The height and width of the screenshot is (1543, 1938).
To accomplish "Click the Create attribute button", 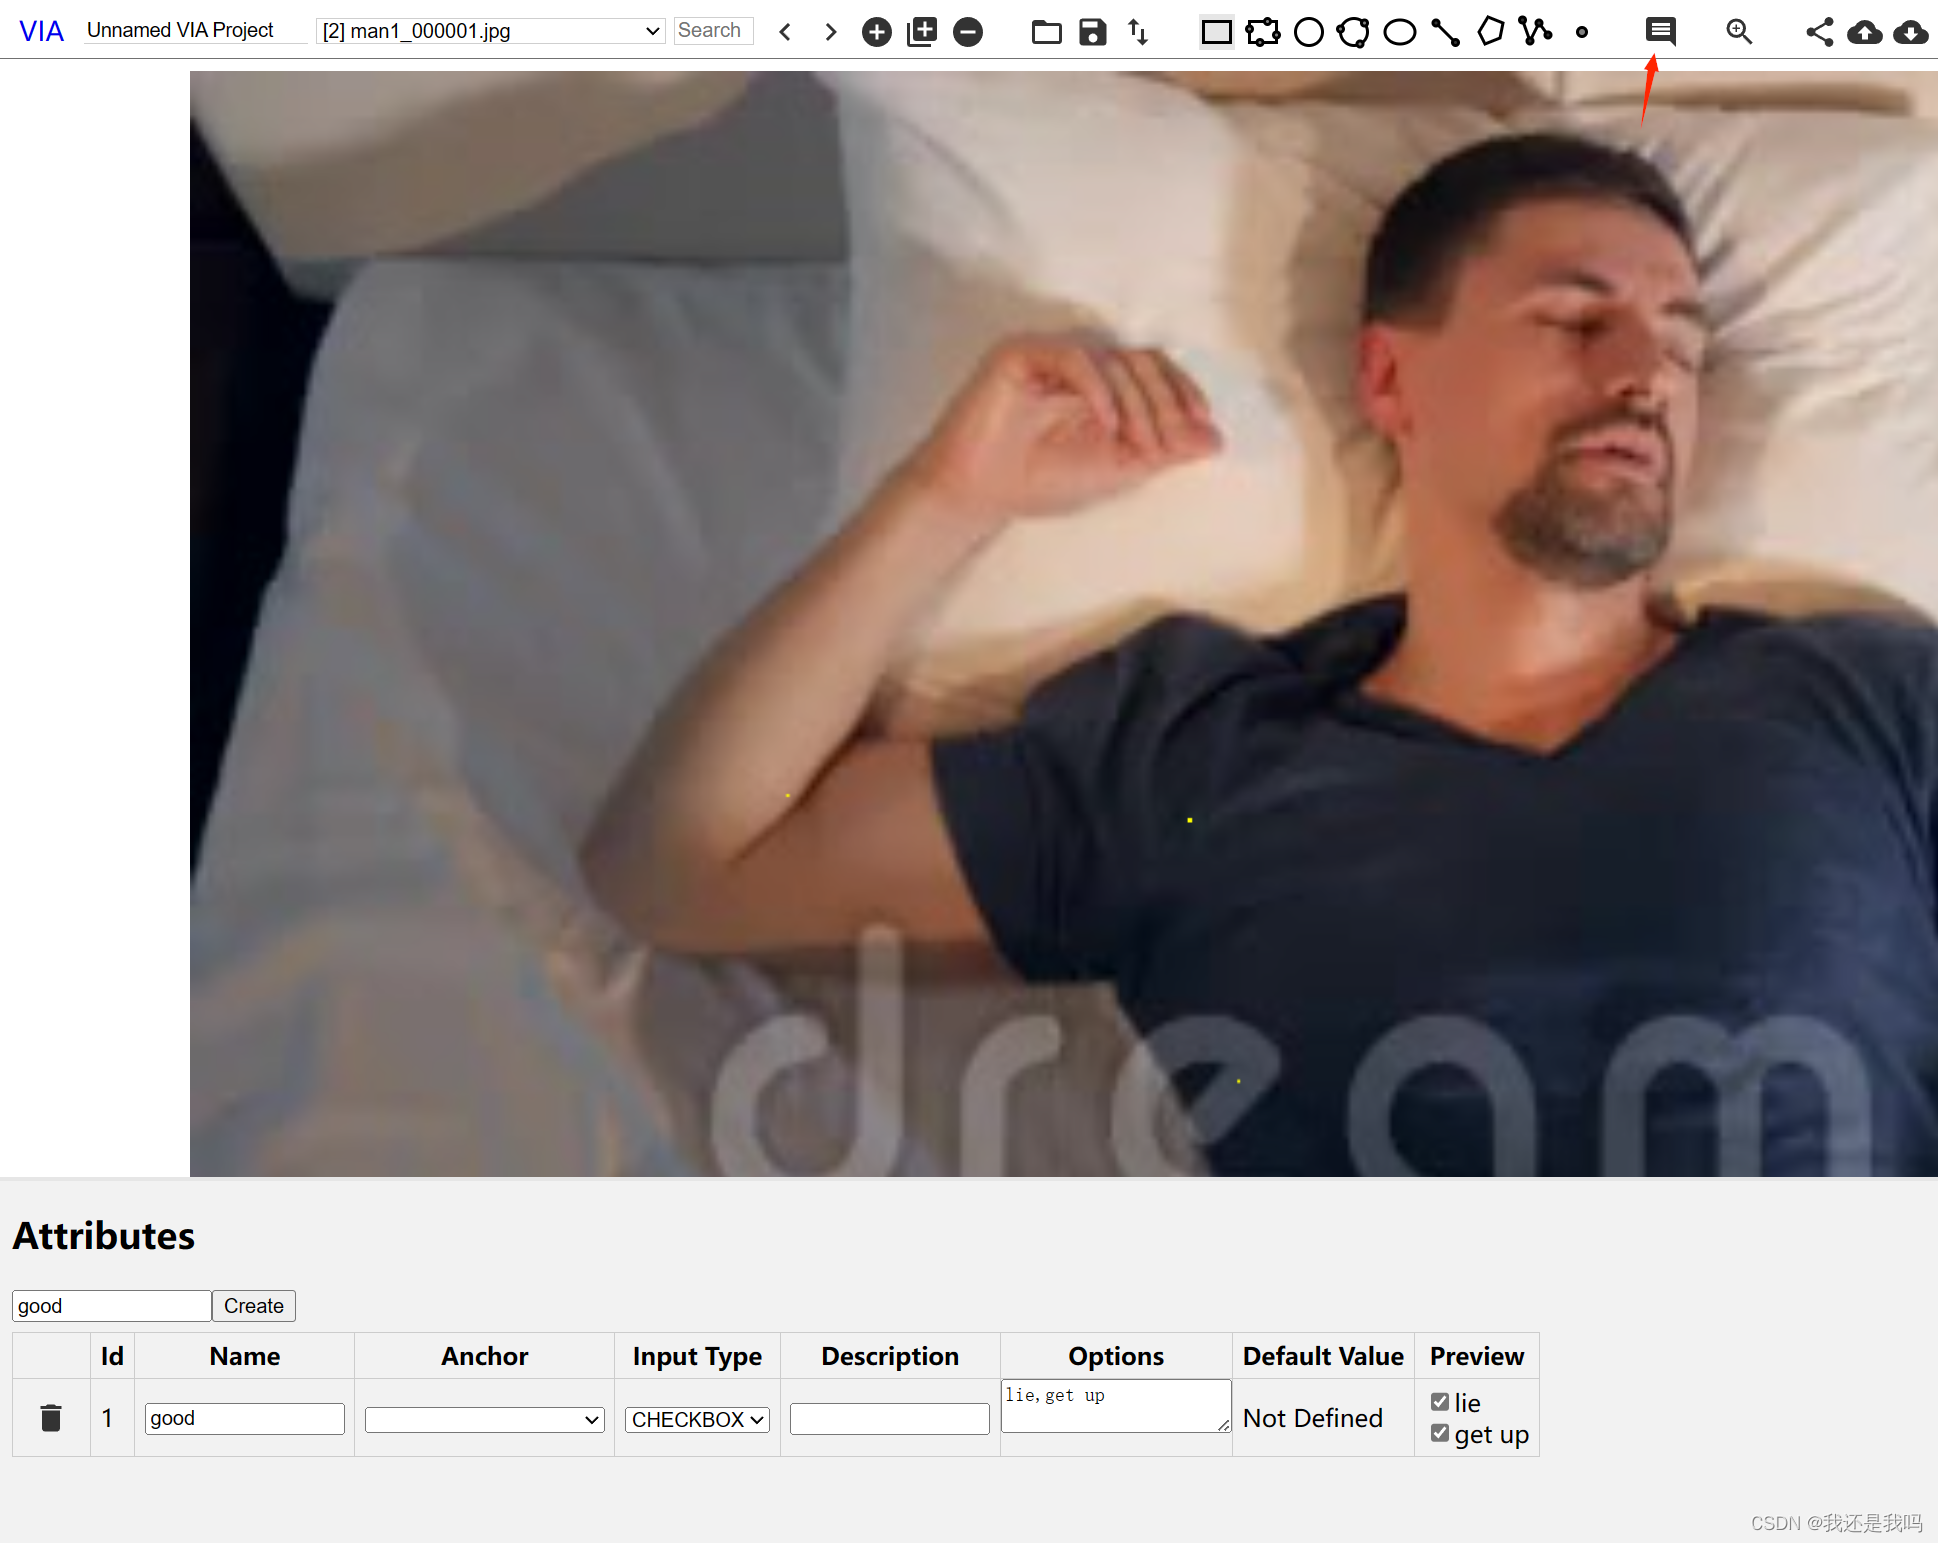I will point(253,1306).
